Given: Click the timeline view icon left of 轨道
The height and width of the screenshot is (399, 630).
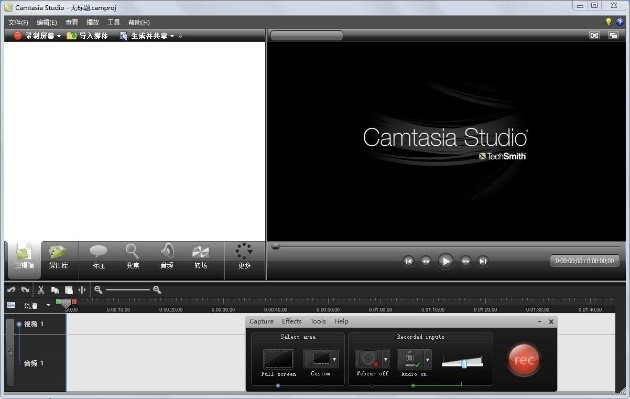Looking at the screenshot, I should (11, 305).
